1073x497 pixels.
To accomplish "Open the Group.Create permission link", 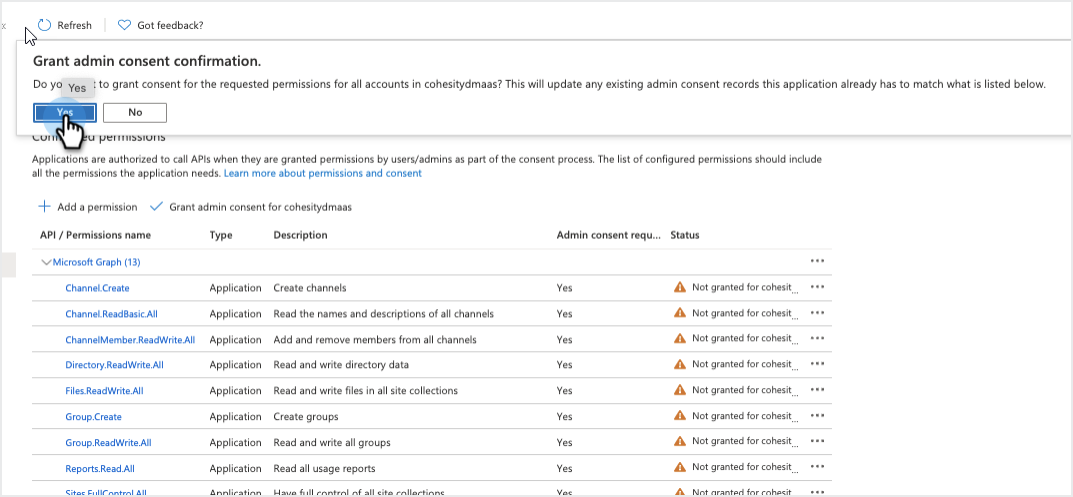I will (93, 416).
